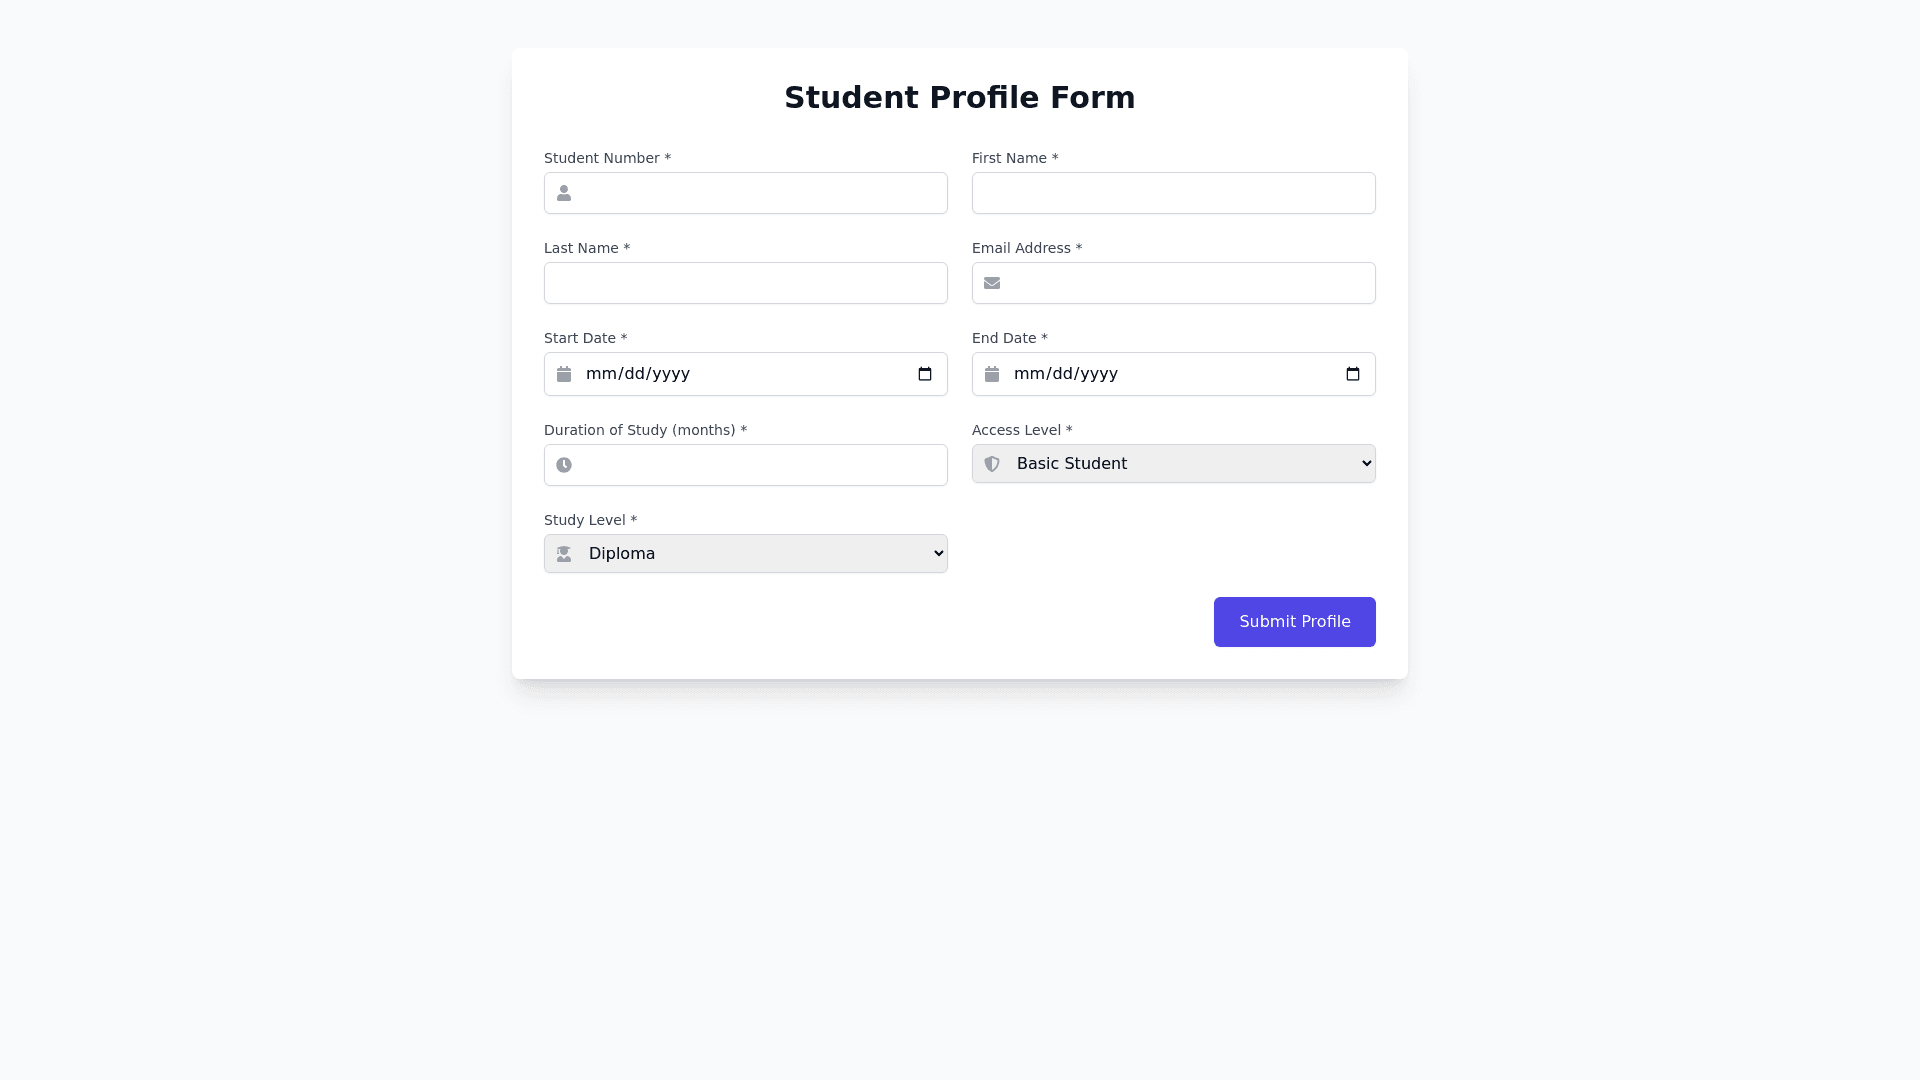Click the Start Date mm/dd/yyyy text
1920x1080 pixels.
pyautogui.click(x=638, y=374)
